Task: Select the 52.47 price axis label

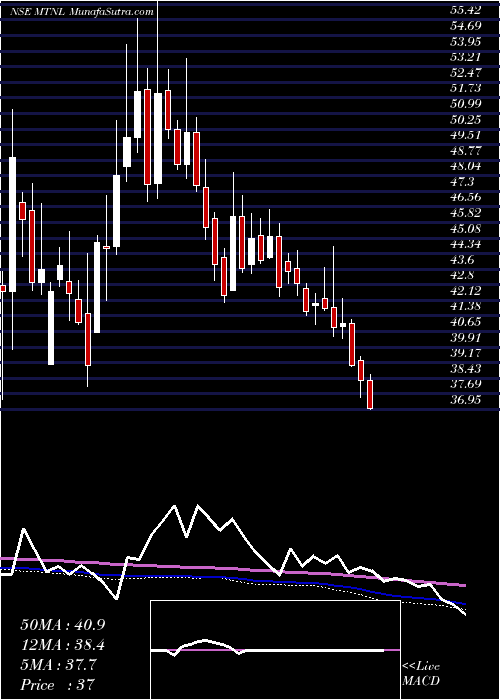Action: point(465,73)
